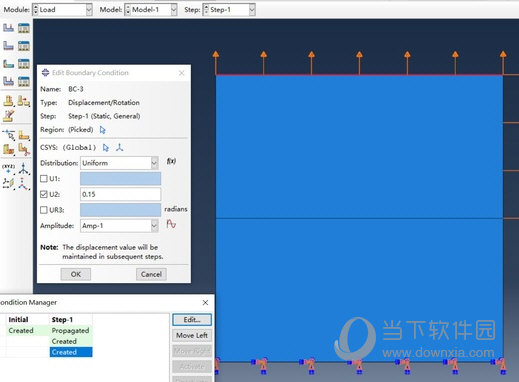Open Boundary Condition Manager toolbox icon
The image size is (519, 382).
coord(24,46)
